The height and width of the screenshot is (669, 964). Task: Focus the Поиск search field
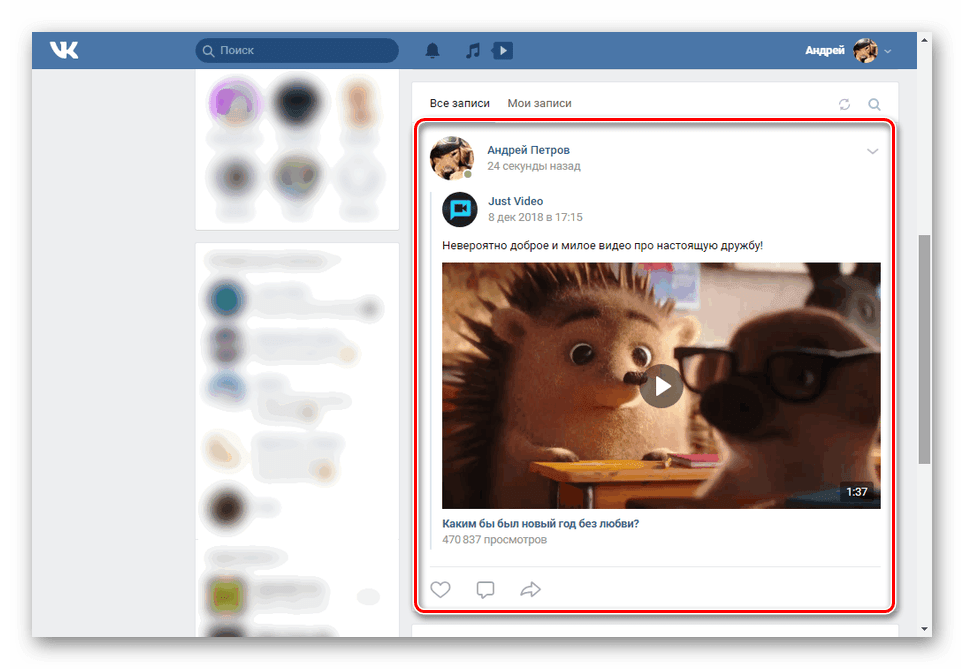297,50
